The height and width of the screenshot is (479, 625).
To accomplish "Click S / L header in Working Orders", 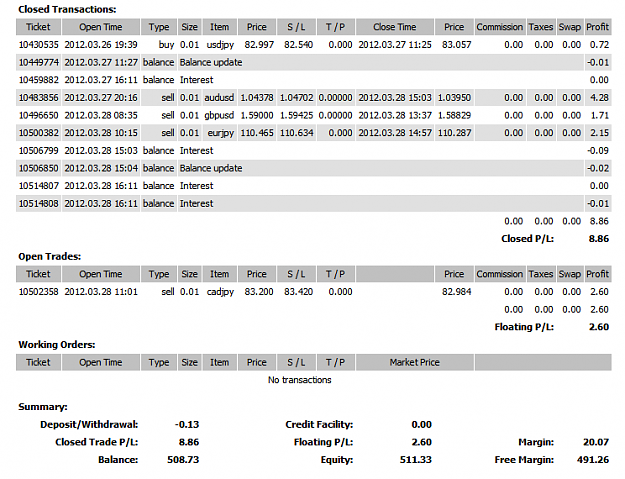I will tap(296, 362).
